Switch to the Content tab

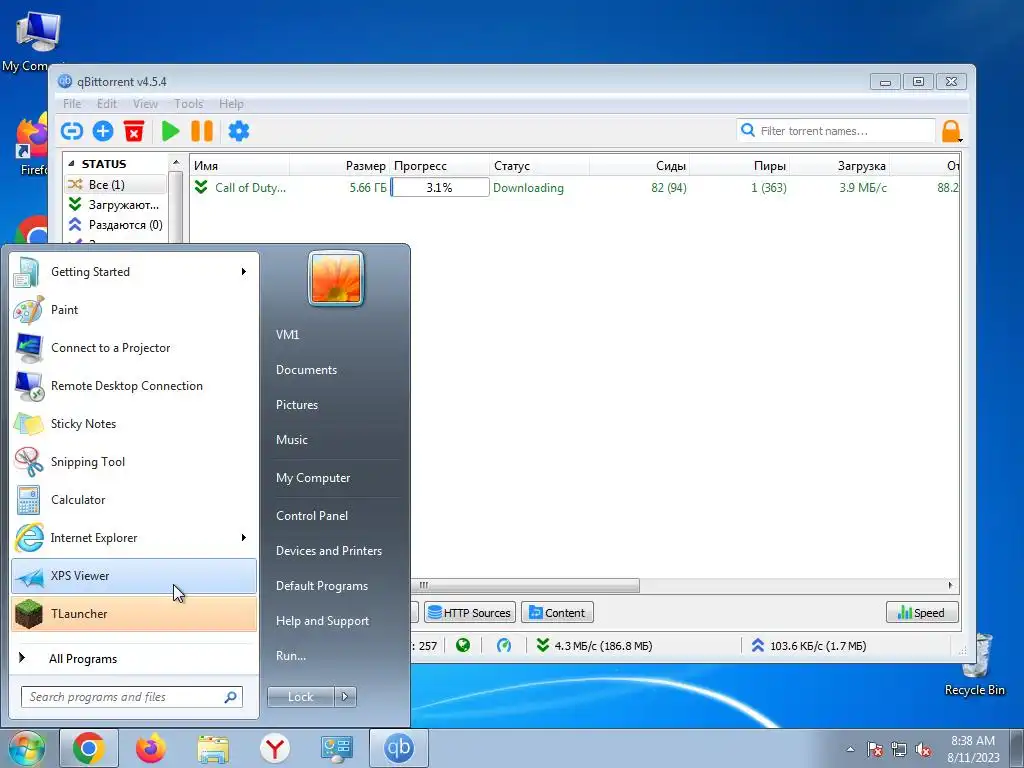click(x=557, y=613)
